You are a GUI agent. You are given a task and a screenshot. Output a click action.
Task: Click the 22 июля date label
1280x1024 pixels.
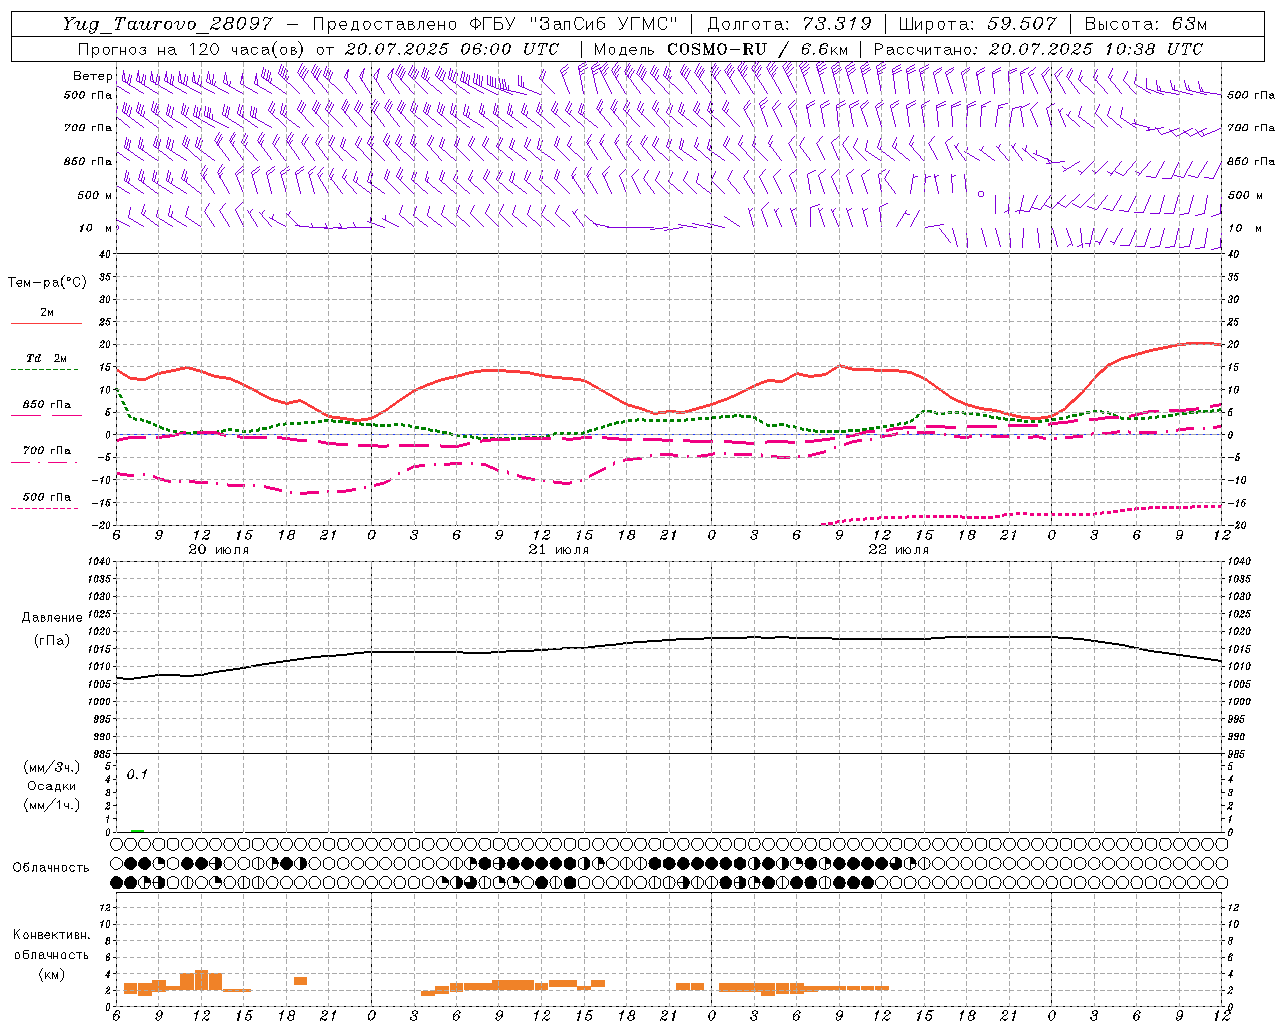click(899, 550)
